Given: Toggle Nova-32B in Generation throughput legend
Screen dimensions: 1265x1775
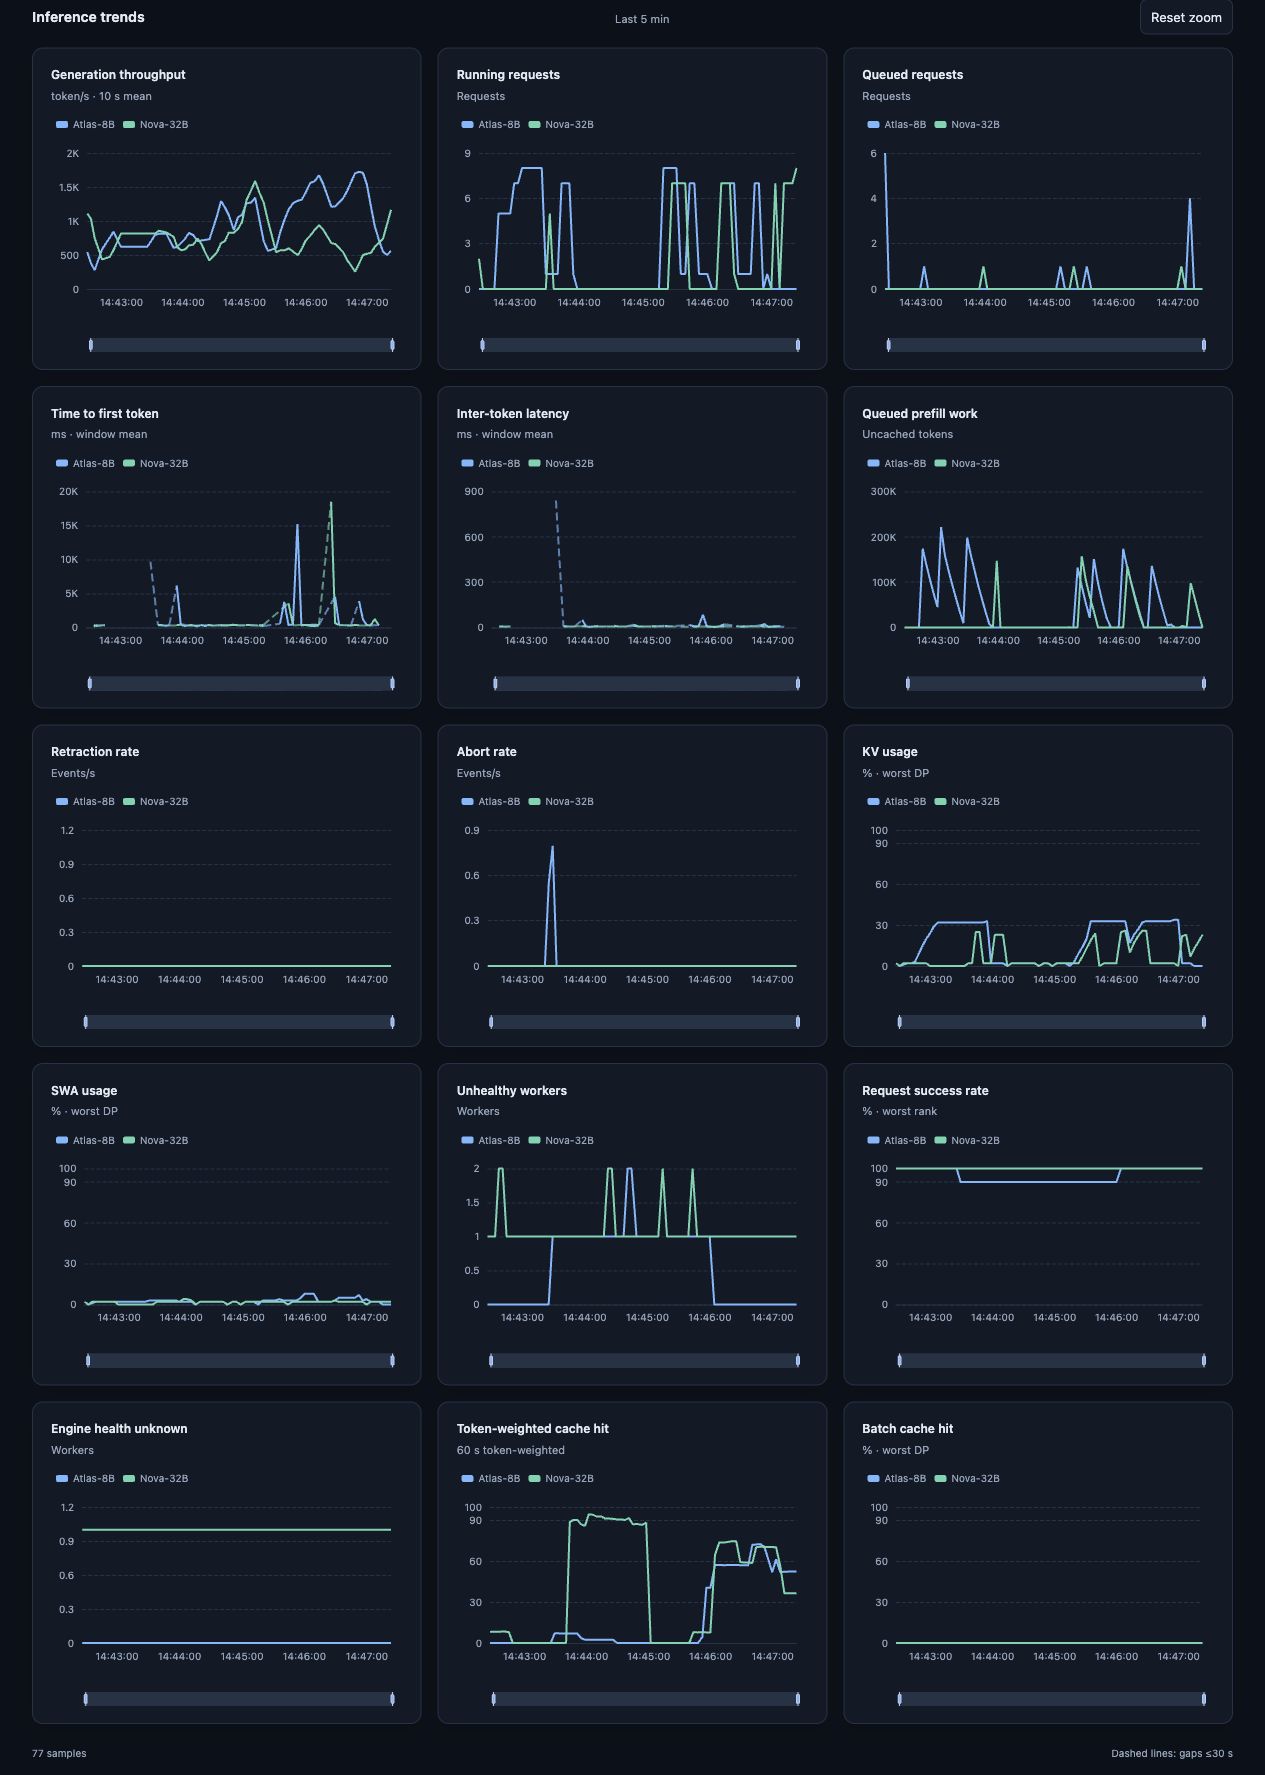Looking at the screenshot, I should 155,125.
